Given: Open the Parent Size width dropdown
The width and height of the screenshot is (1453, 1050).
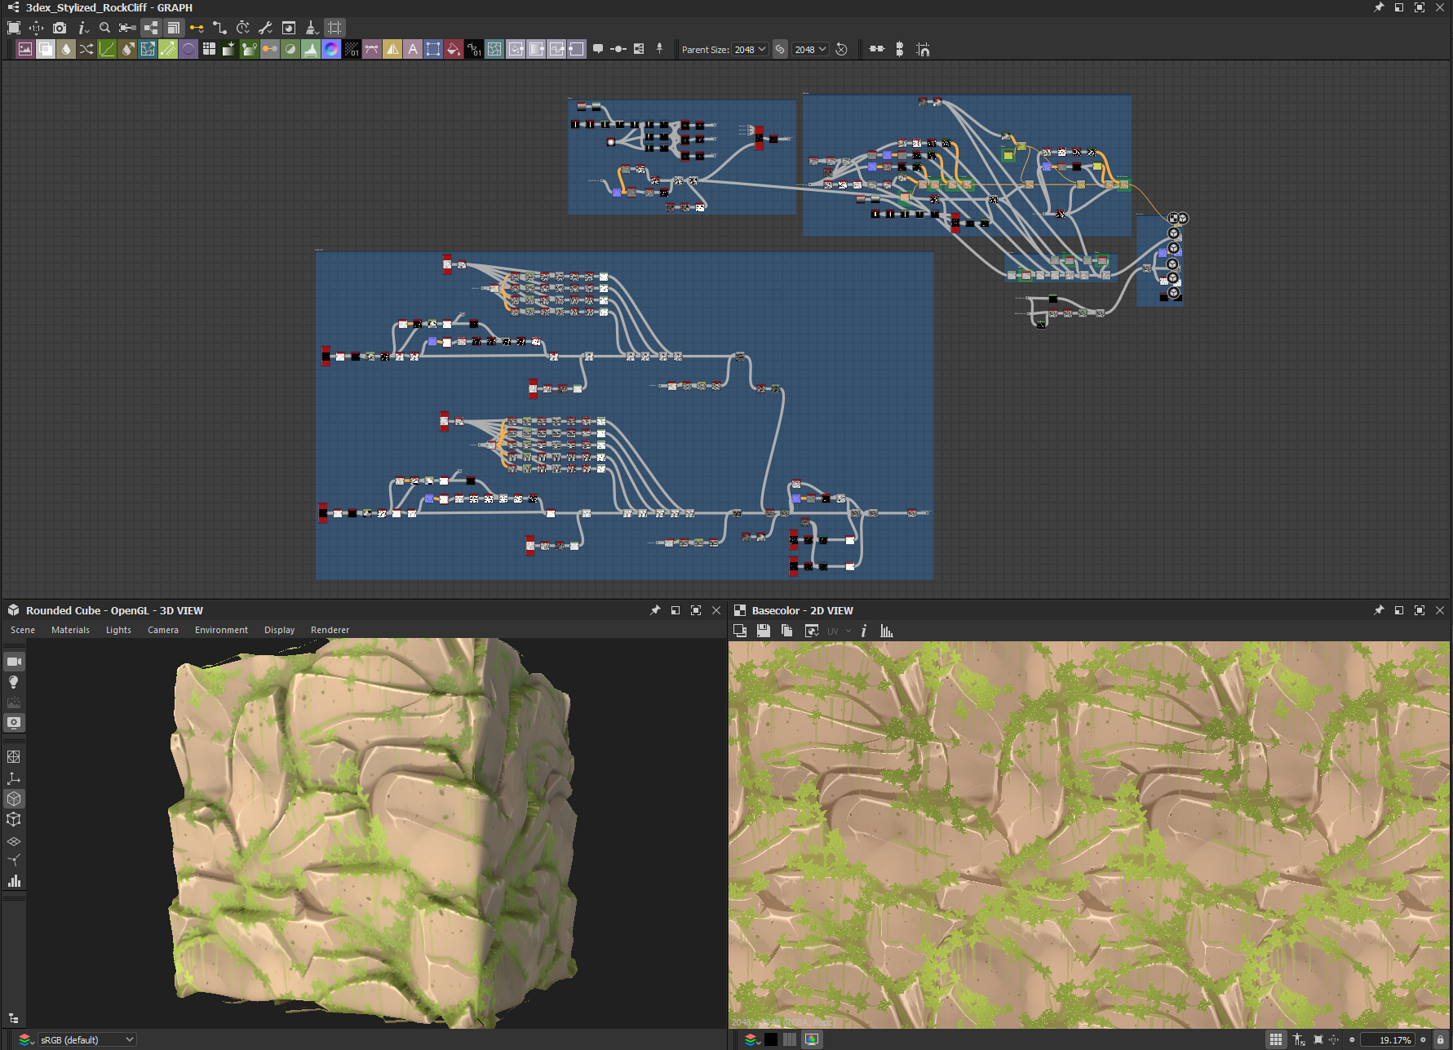Looking at the screenshot, I should click(750, 49).
